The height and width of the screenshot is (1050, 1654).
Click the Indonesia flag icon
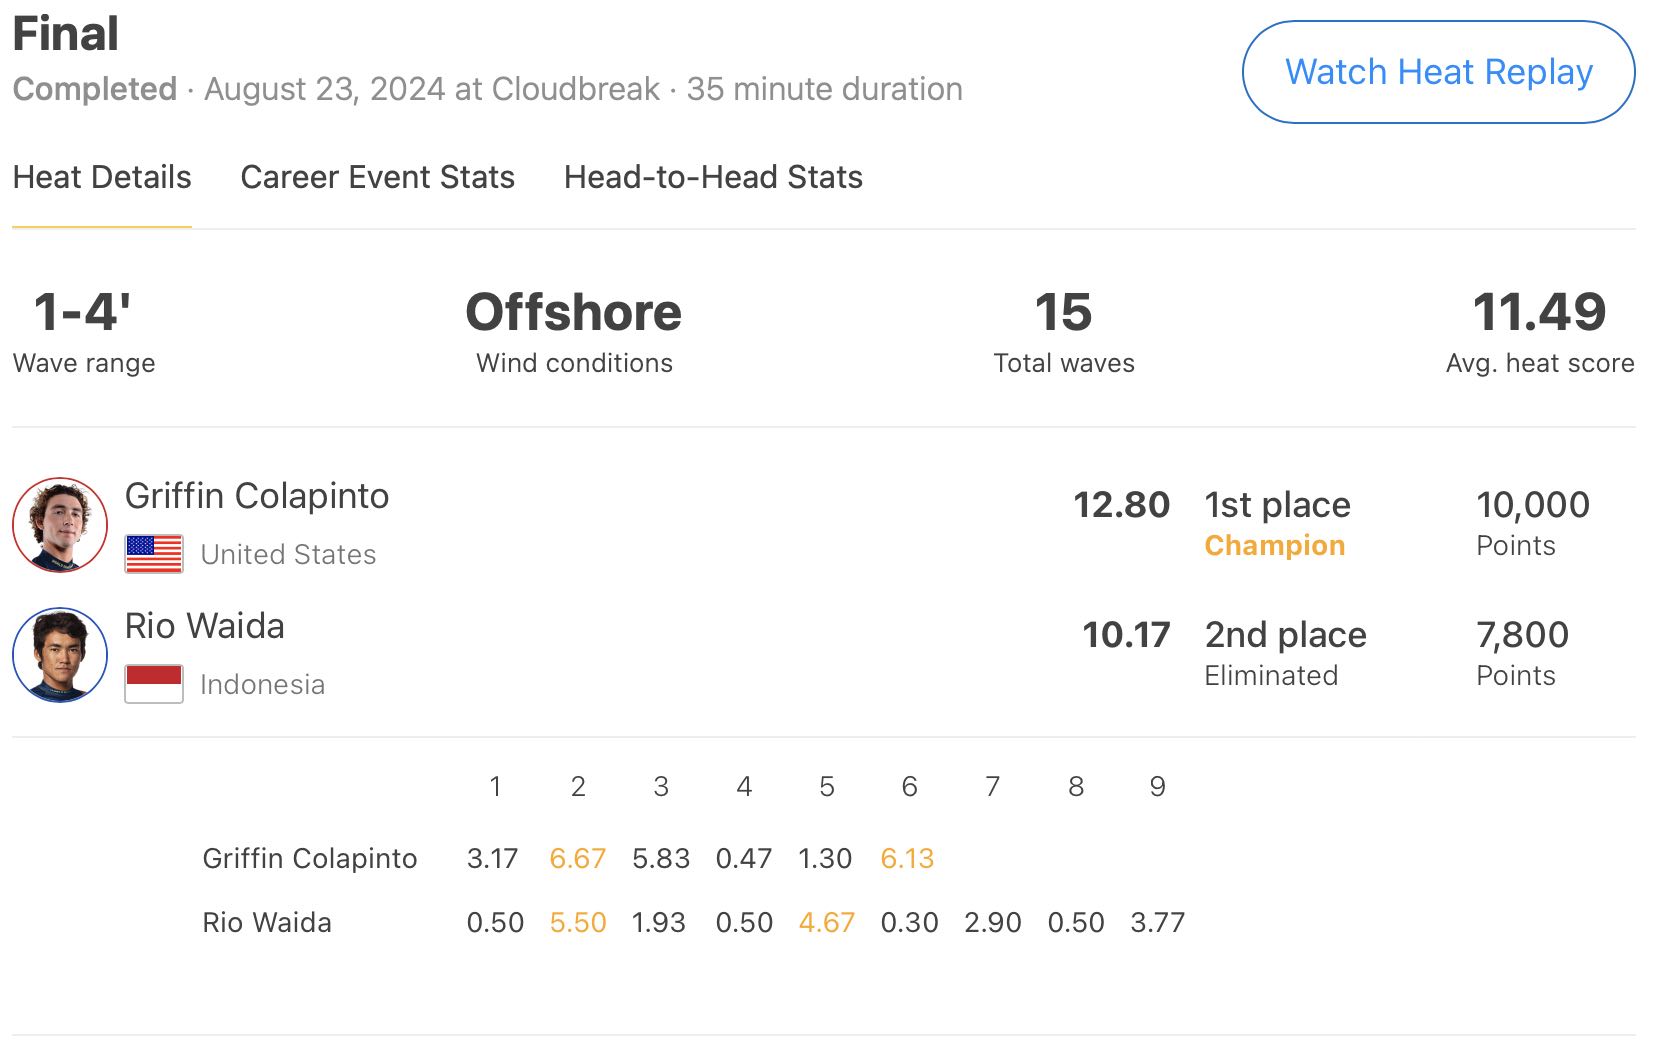point(154,684)
